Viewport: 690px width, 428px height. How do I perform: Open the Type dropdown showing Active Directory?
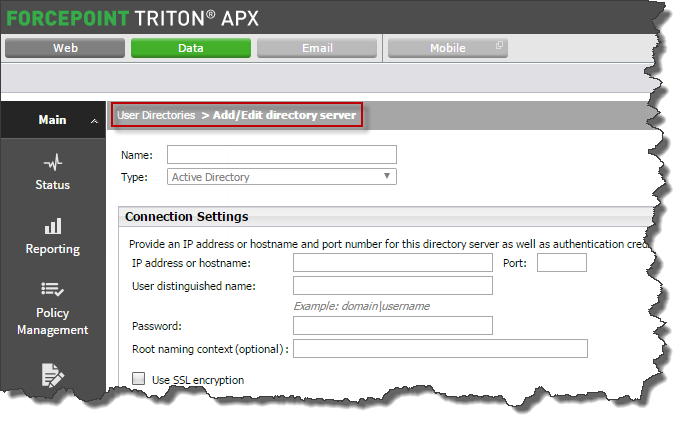(x=282, y=177)
